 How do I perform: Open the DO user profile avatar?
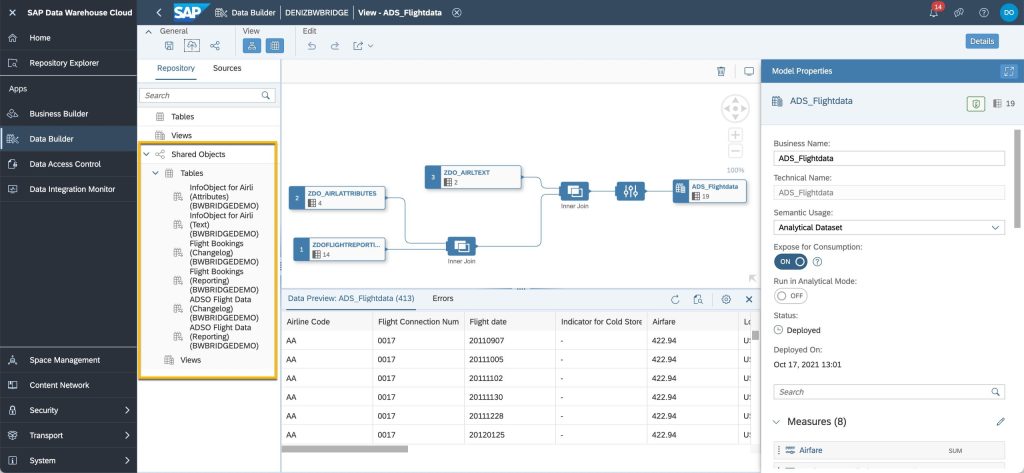click(x=1008, y=12)
